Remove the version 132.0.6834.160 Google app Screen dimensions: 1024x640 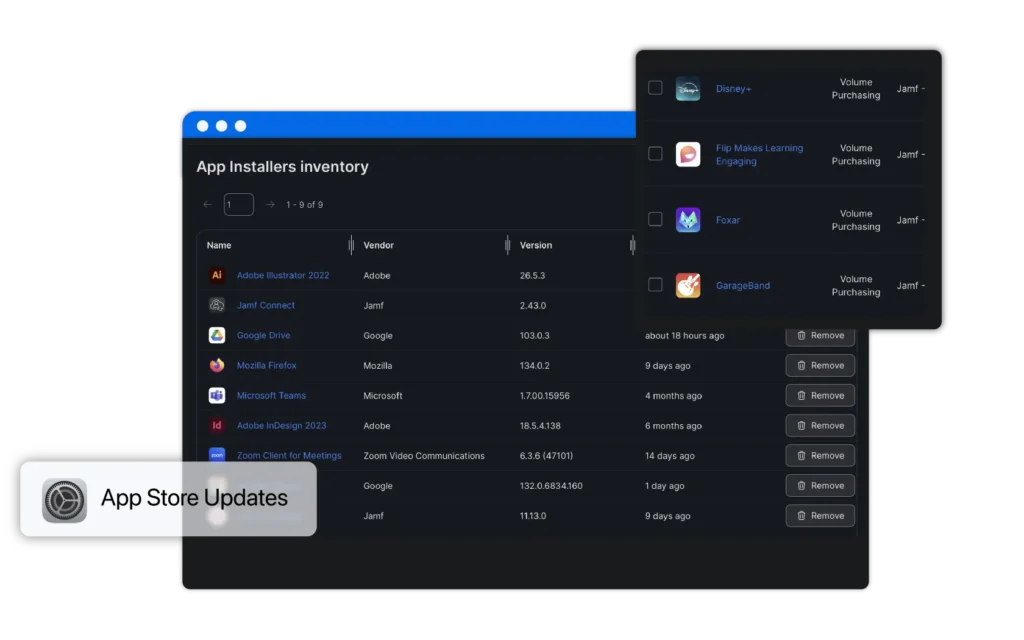point(820,486)
